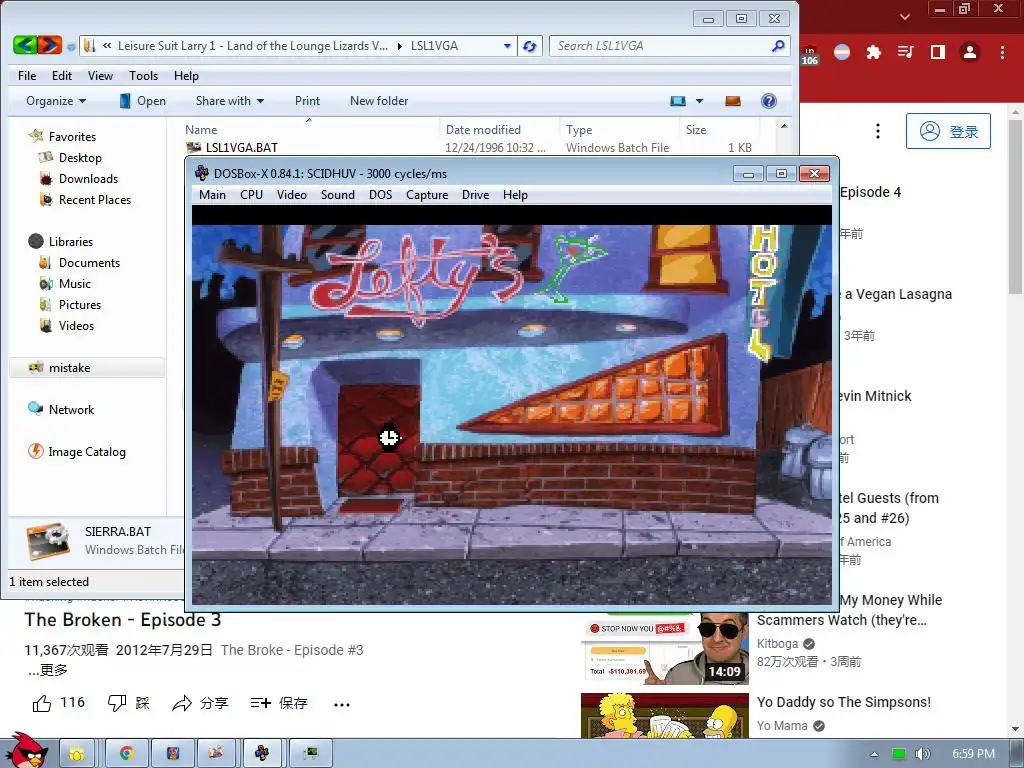1024x768 pixels.
Task: Open DOSBox-X CPU menu
Action: 251,195
